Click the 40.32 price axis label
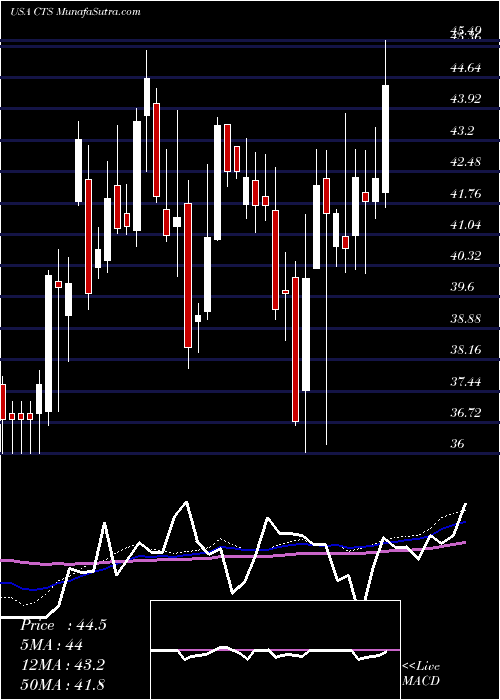 [466, 256]
